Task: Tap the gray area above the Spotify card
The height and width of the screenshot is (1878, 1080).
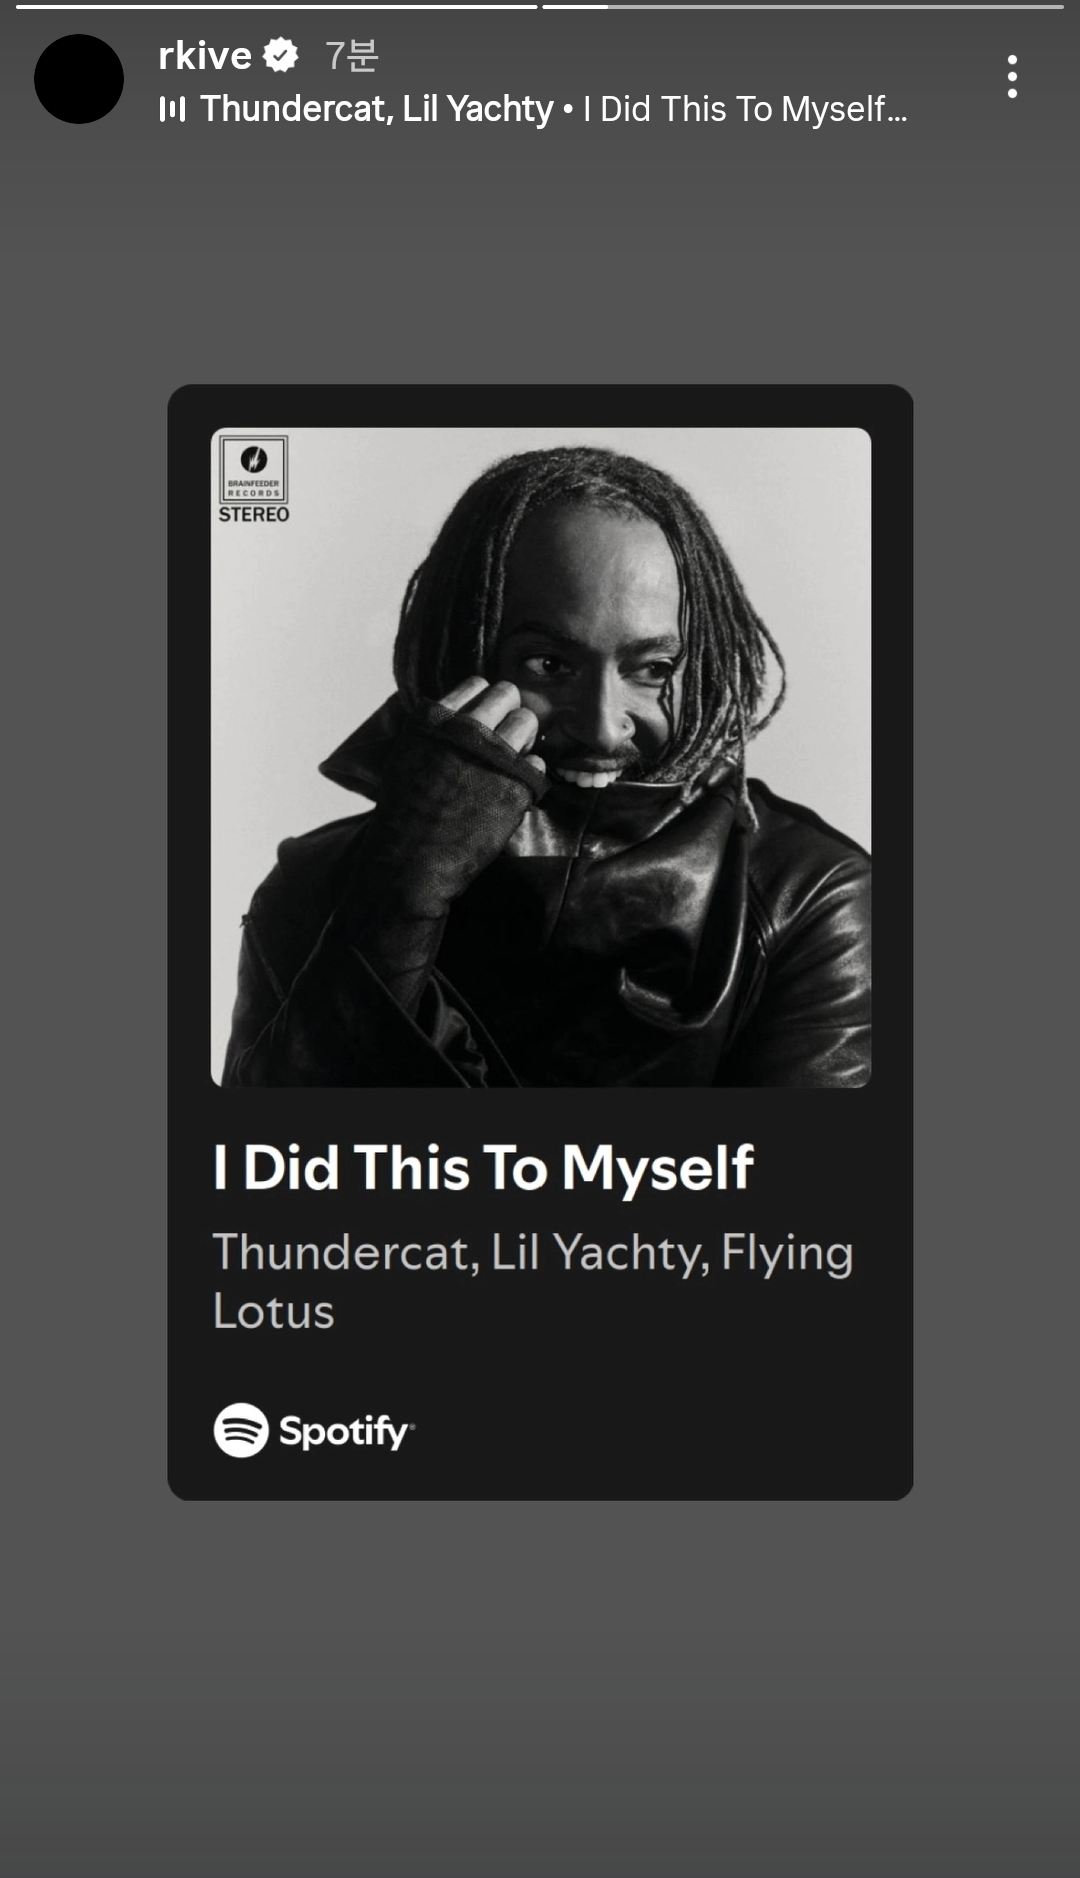Action: click(x=540, y=260)
